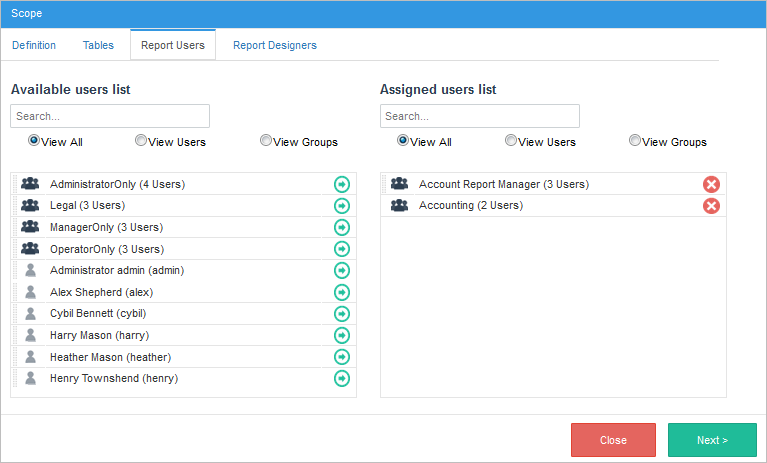Choose View Users in Assigned users list
This screenshot has height=463, width=767.
pos(511,141)
